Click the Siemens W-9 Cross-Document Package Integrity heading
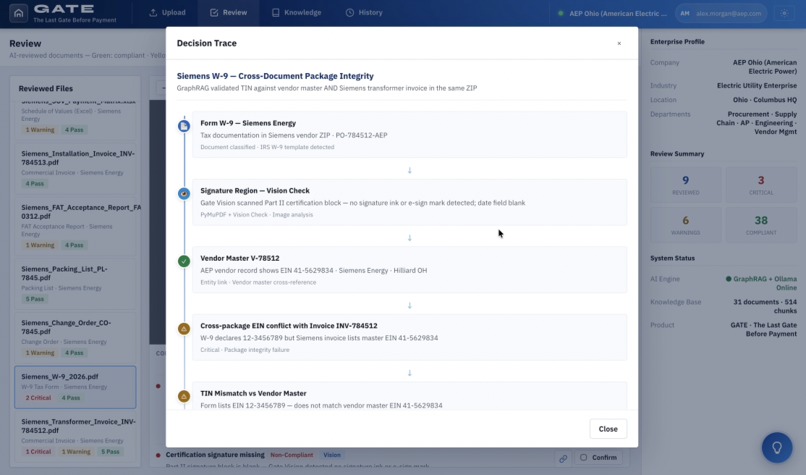The width and height of the screenshot is (806, 475). pyautogui.click(x=275, y=76)
